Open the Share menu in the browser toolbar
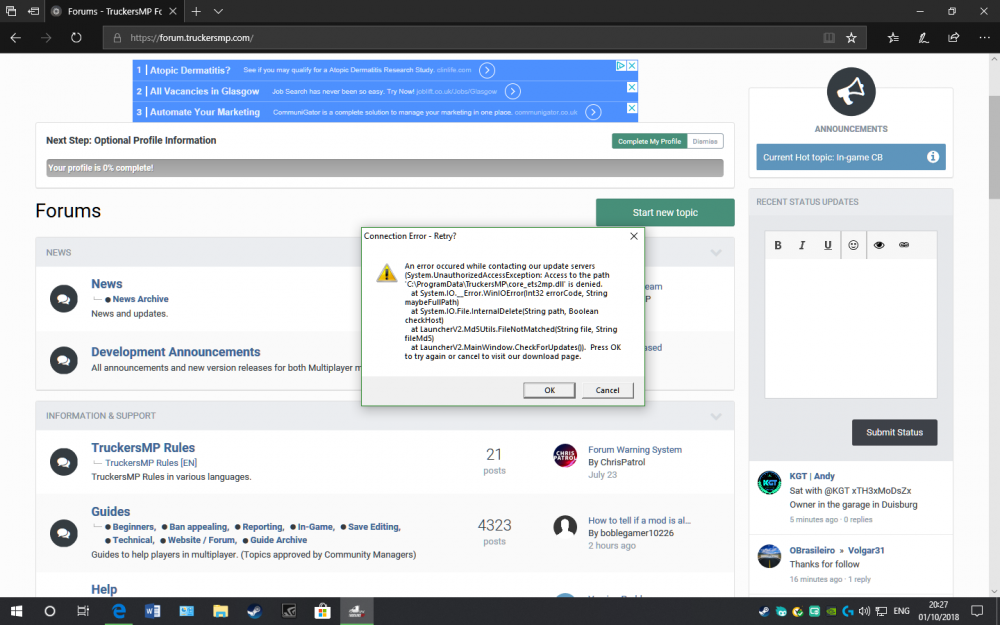1000x625 pixels. tap(953, 38)
